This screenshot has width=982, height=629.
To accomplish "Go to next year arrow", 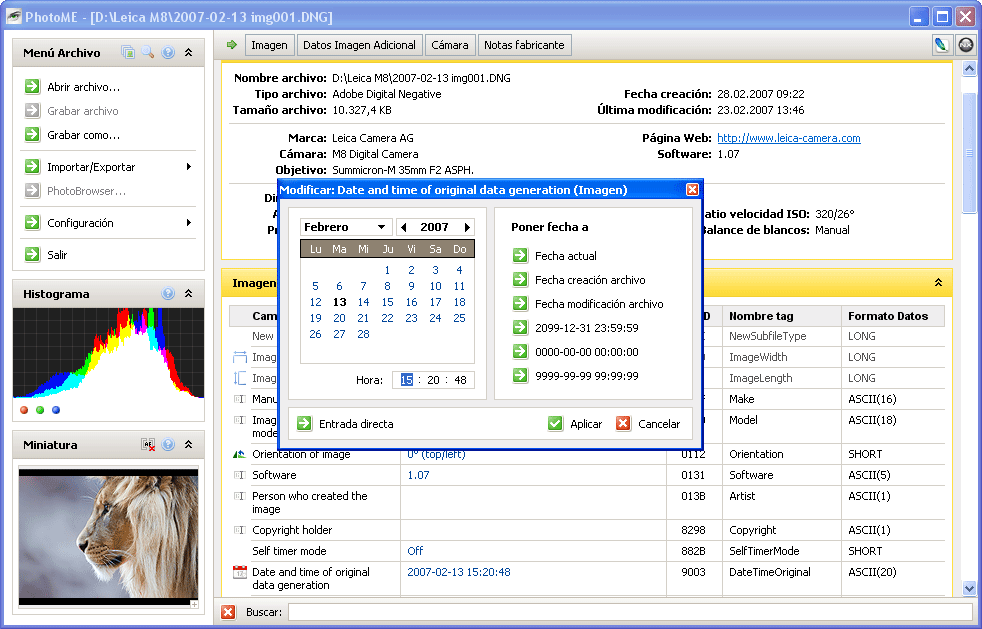I will (467, 227).
